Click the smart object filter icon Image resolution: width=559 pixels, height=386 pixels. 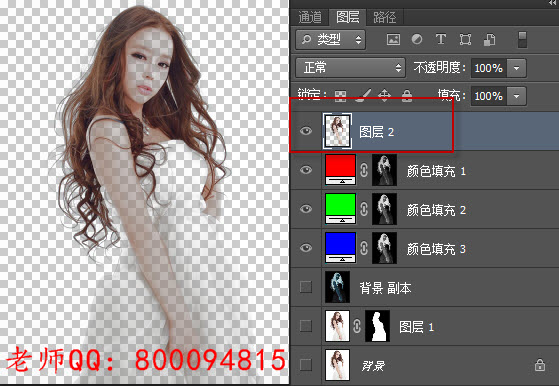489,39
